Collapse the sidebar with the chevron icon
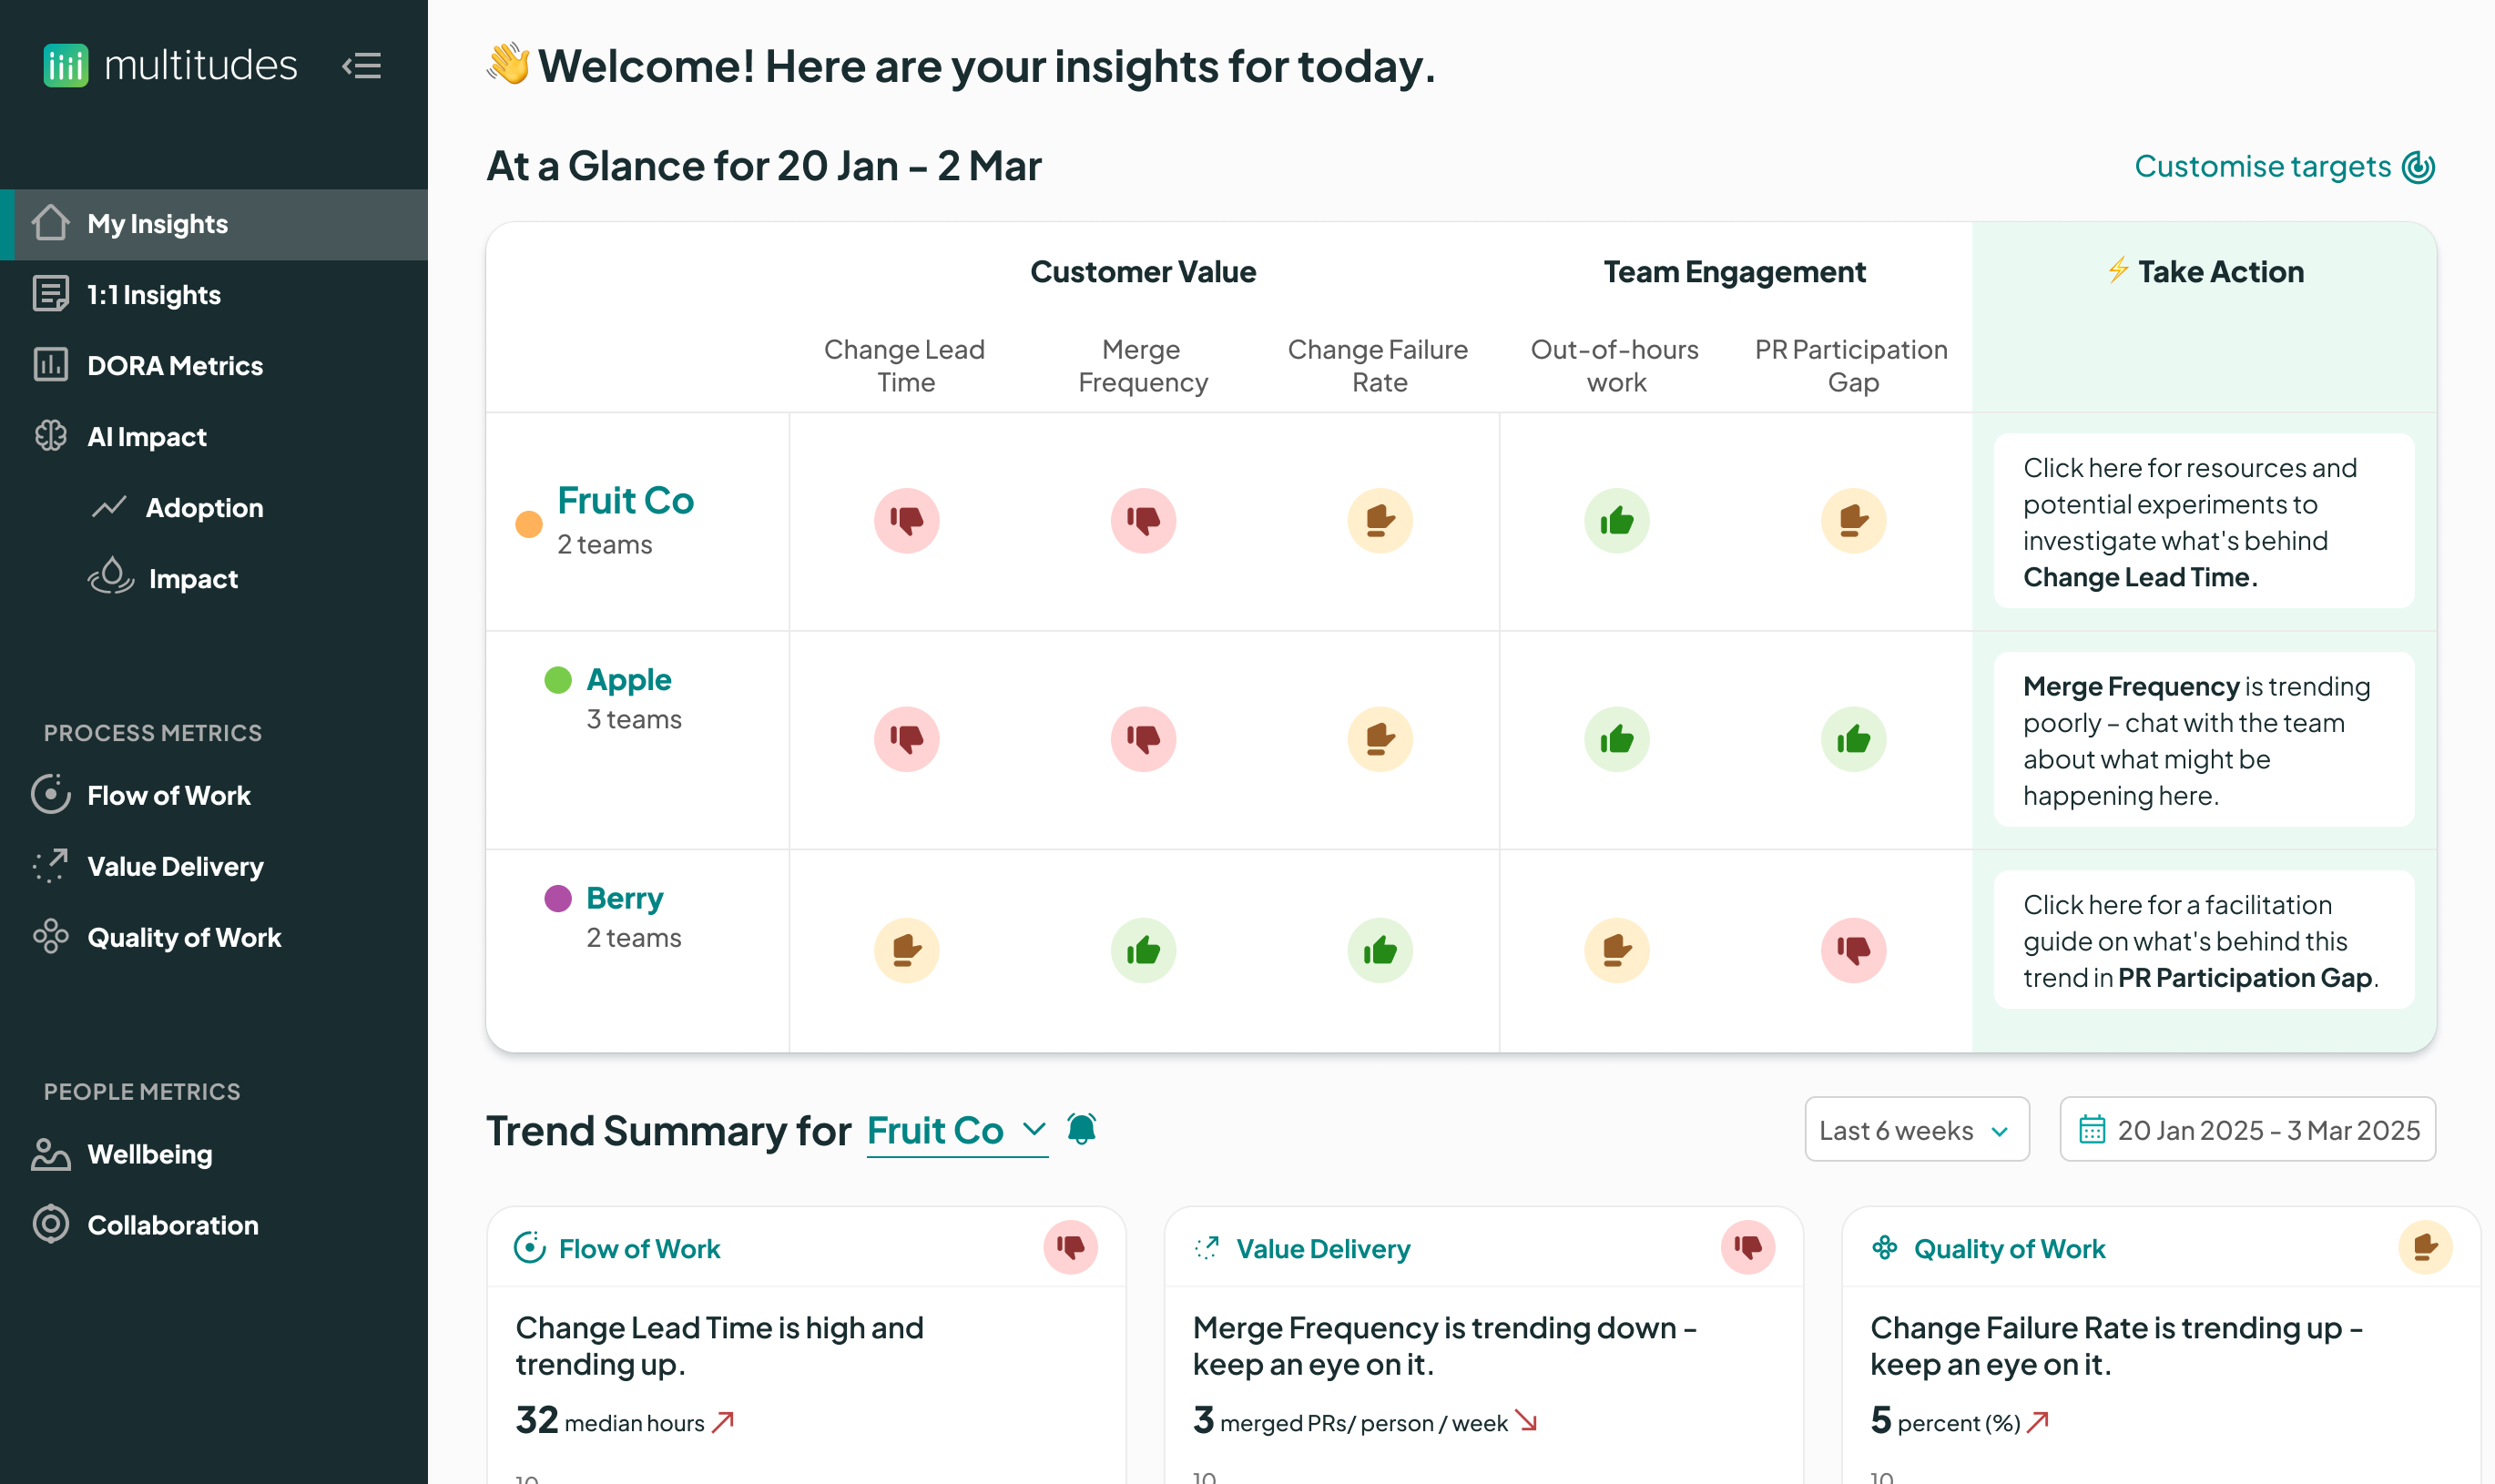This screenshot has width=2495, height=1484. point(362,66)
